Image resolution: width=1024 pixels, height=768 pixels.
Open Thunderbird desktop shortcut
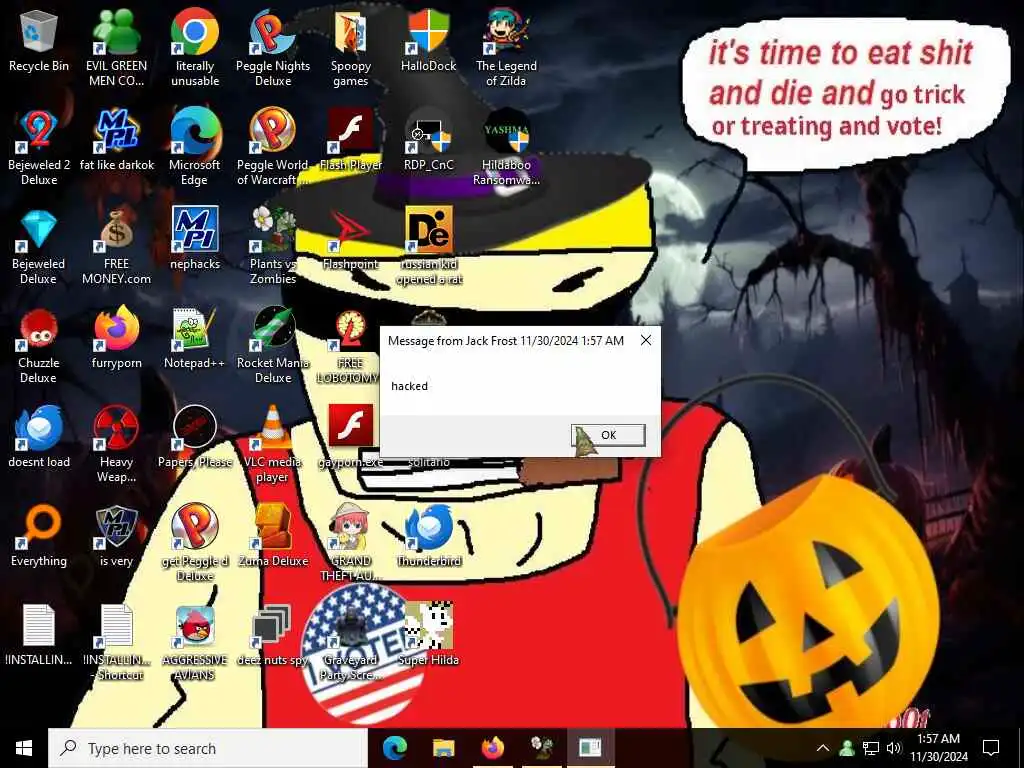(428, 536)
